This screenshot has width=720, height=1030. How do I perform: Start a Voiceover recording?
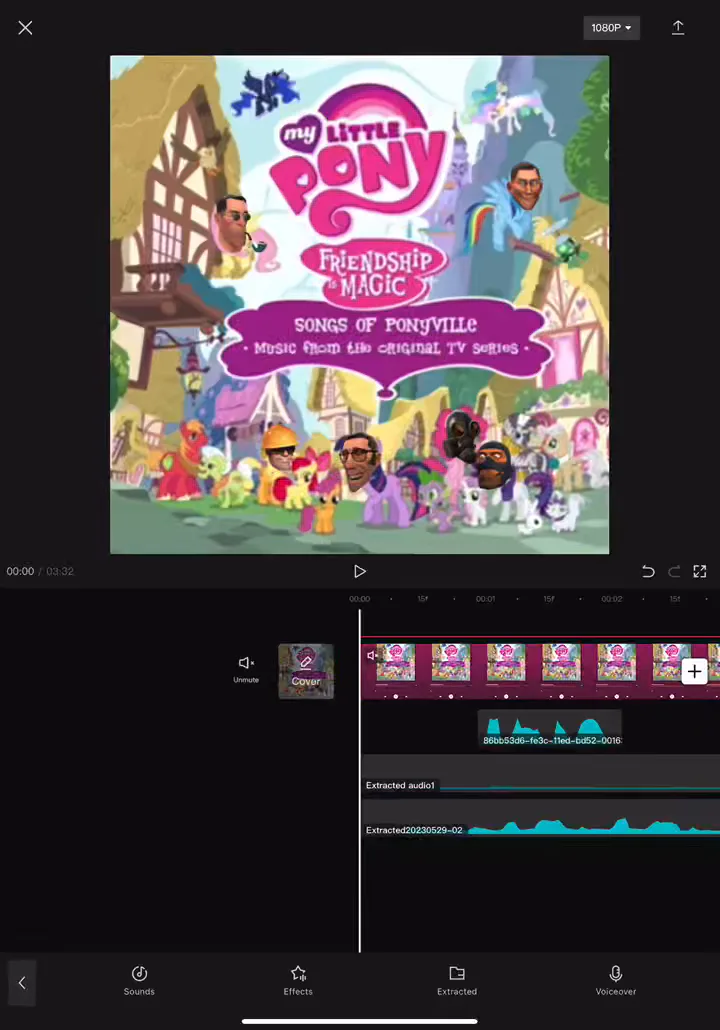(x=616, y=981)
